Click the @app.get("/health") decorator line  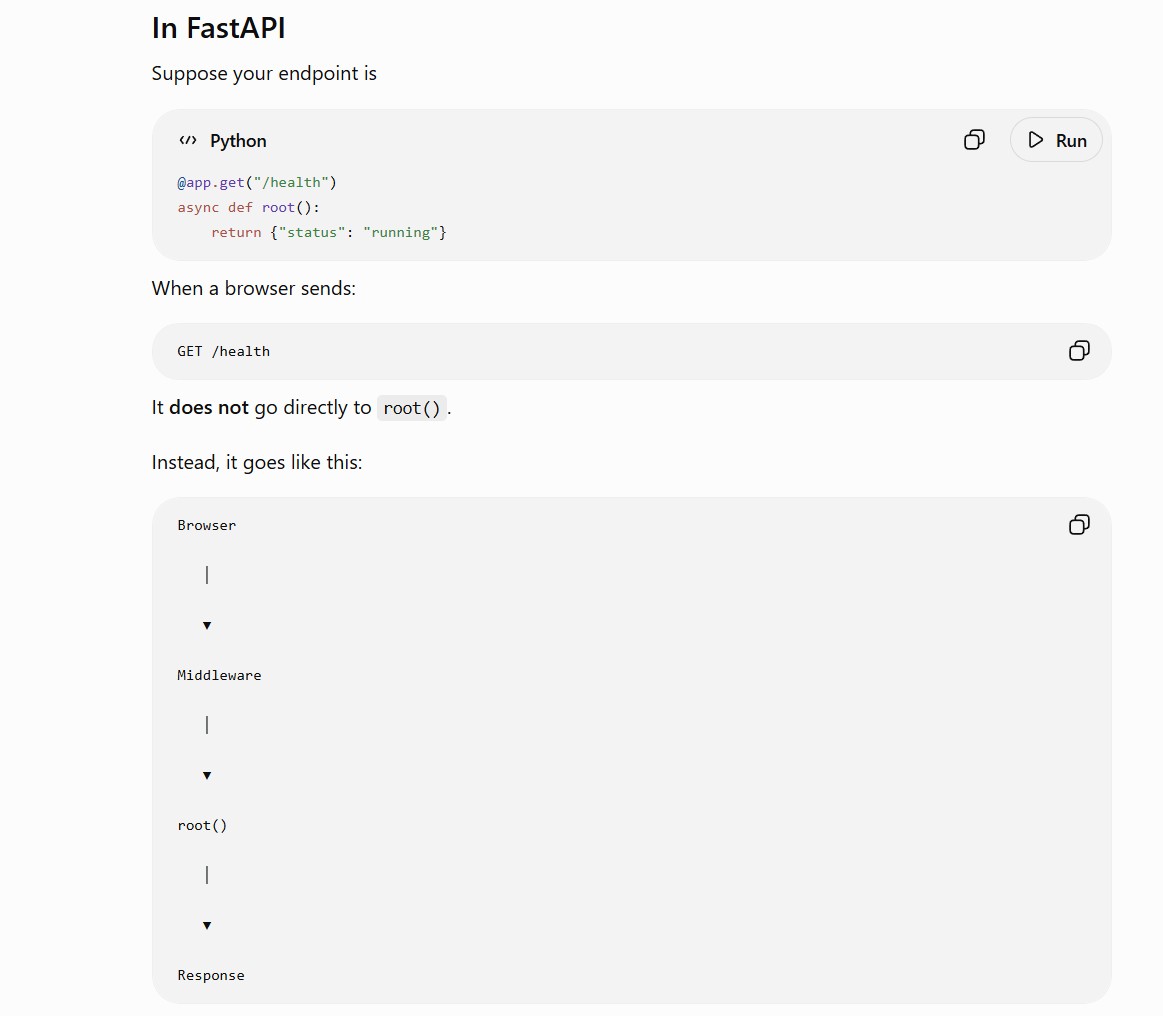(257, 182)
